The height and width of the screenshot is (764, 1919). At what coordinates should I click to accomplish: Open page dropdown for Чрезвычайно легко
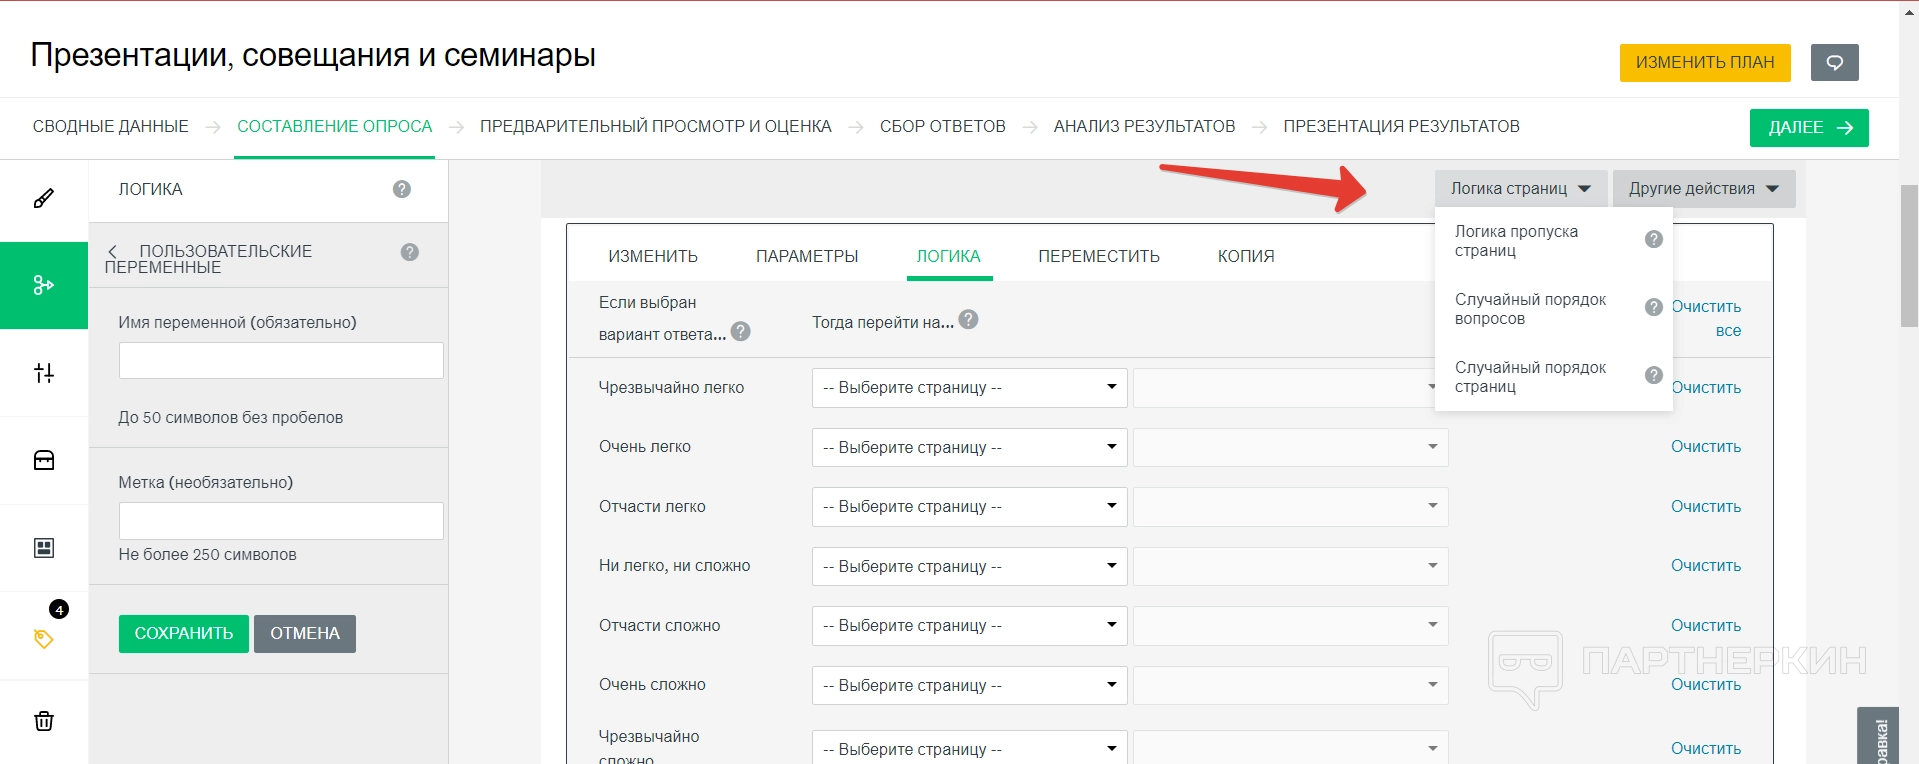pos(969,388)
